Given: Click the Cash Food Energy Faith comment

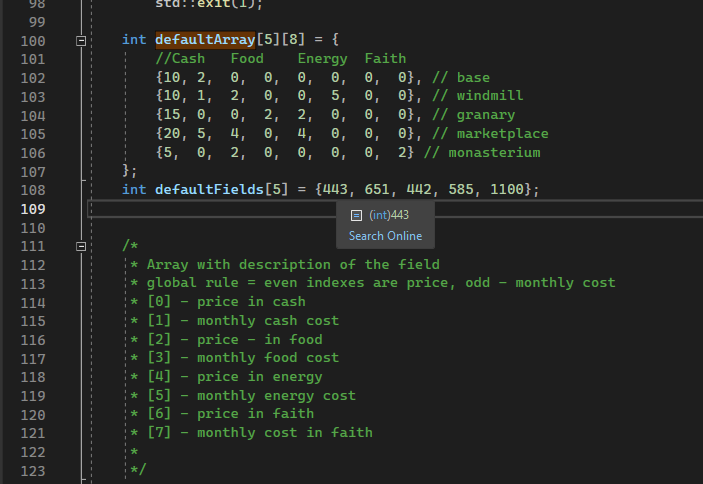Looking at the screenshot, I should click(280, 59).
